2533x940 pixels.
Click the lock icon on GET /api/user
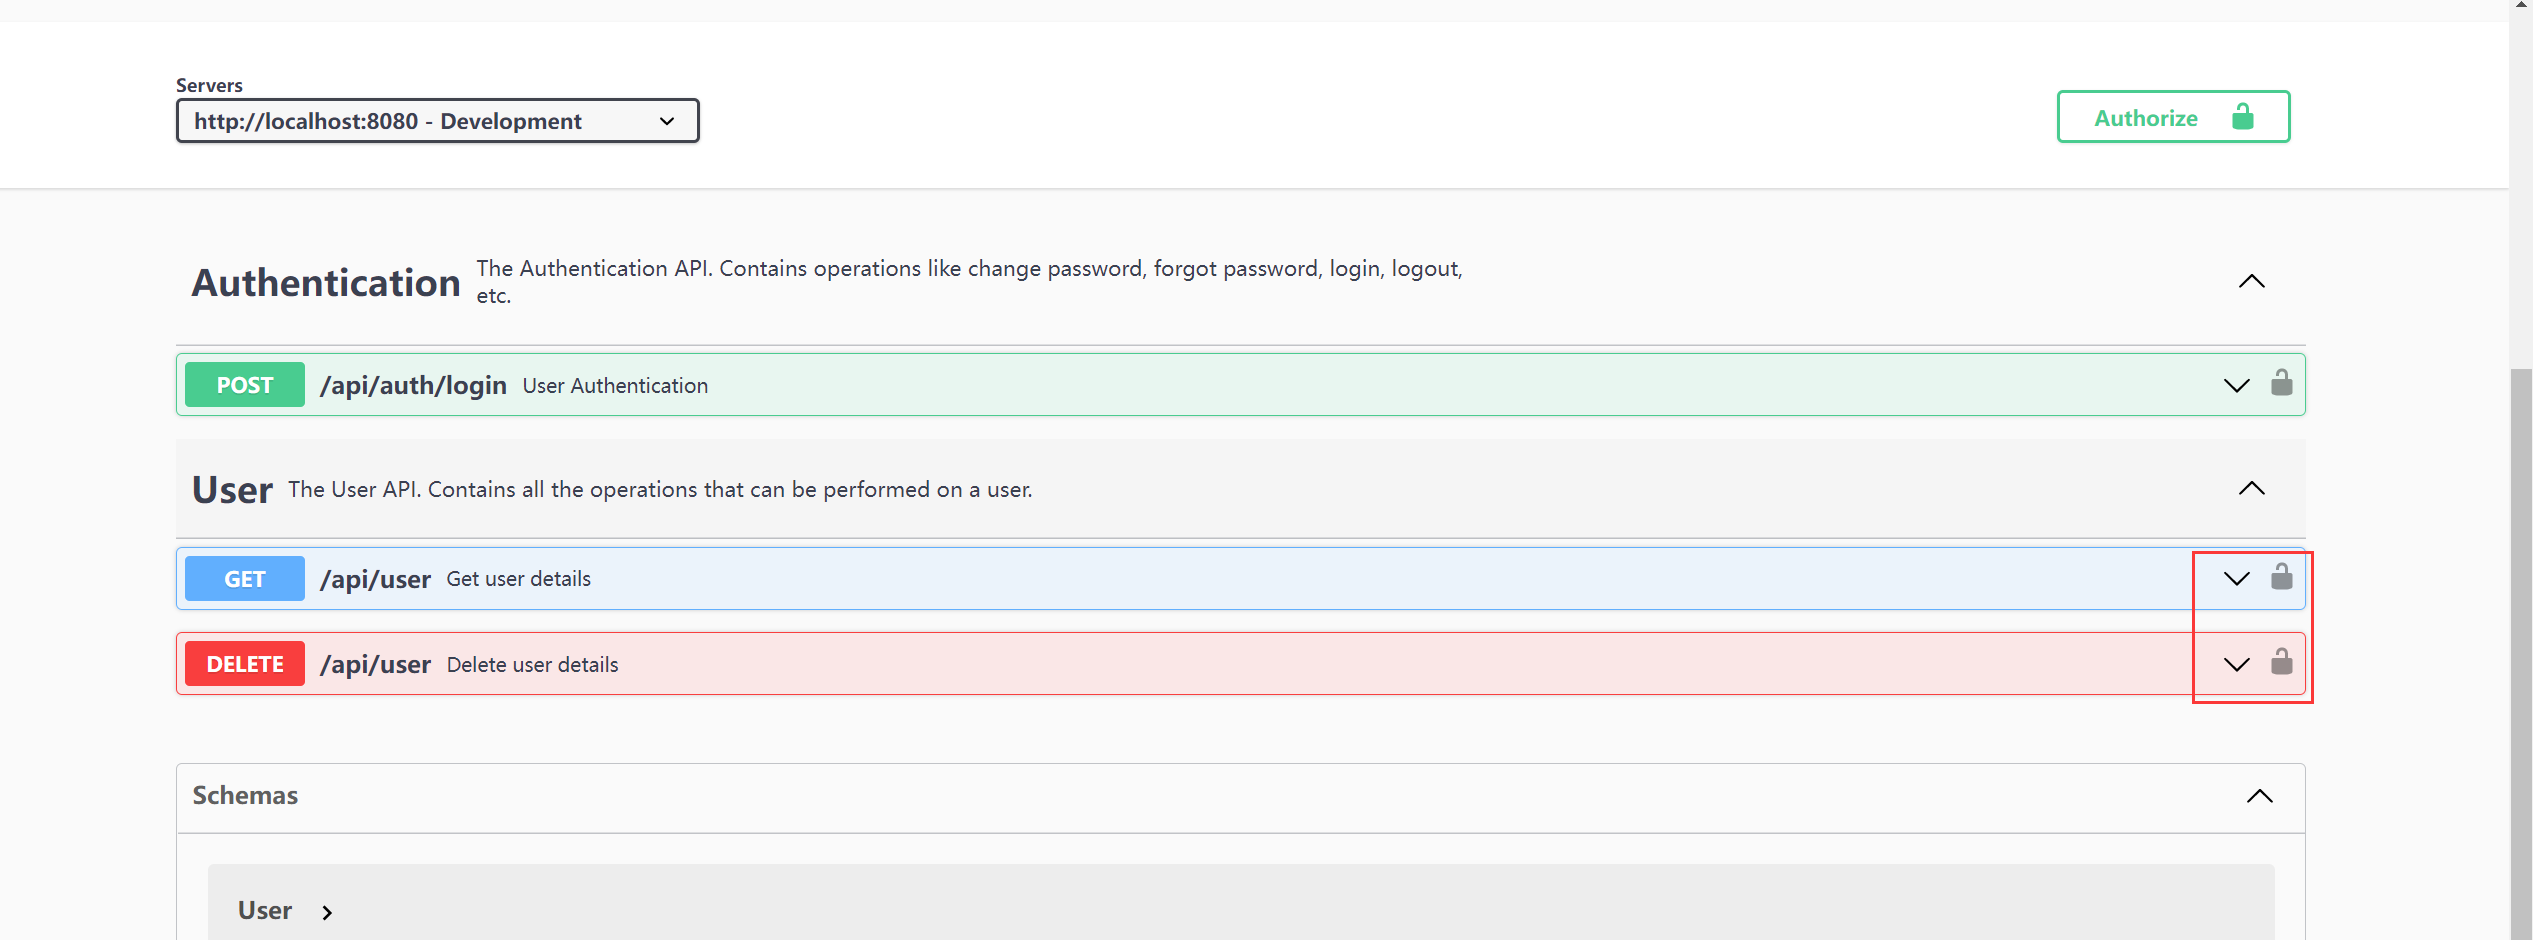point(2281,576)
